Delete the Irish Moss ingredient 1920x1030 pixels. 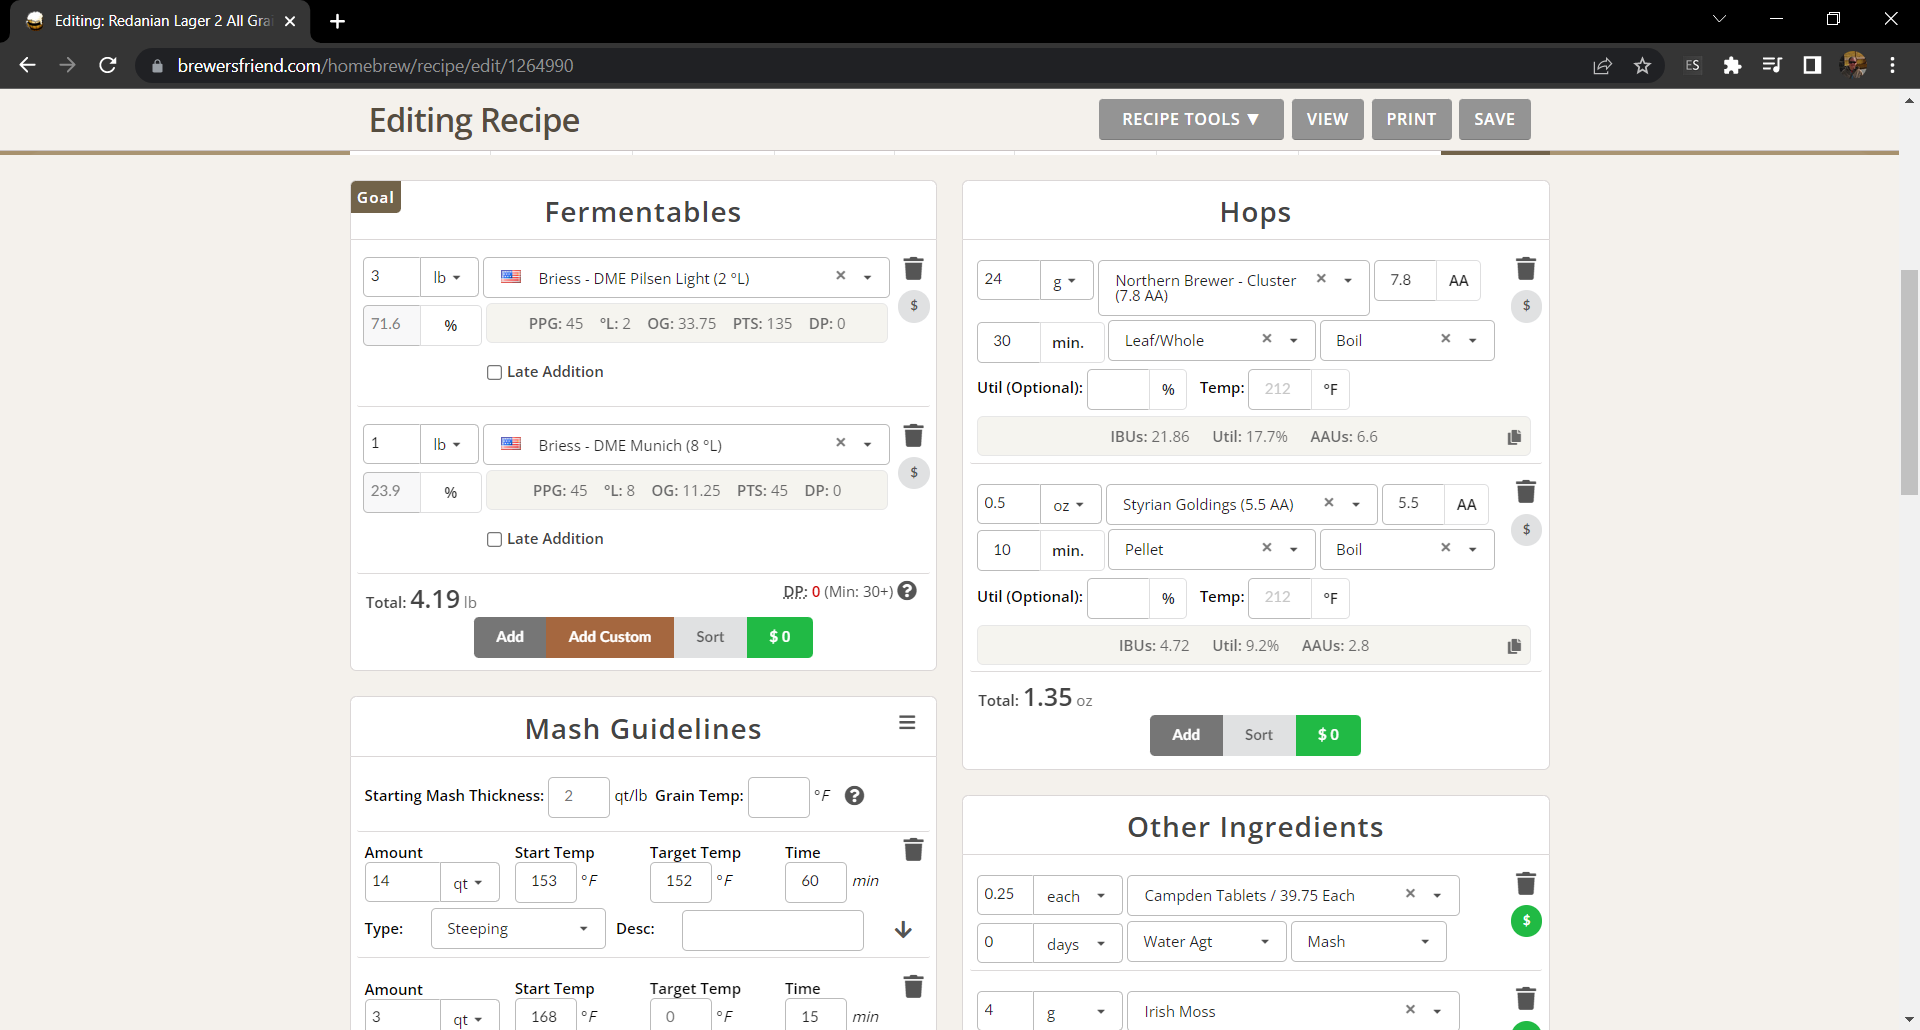[1525, 999]
